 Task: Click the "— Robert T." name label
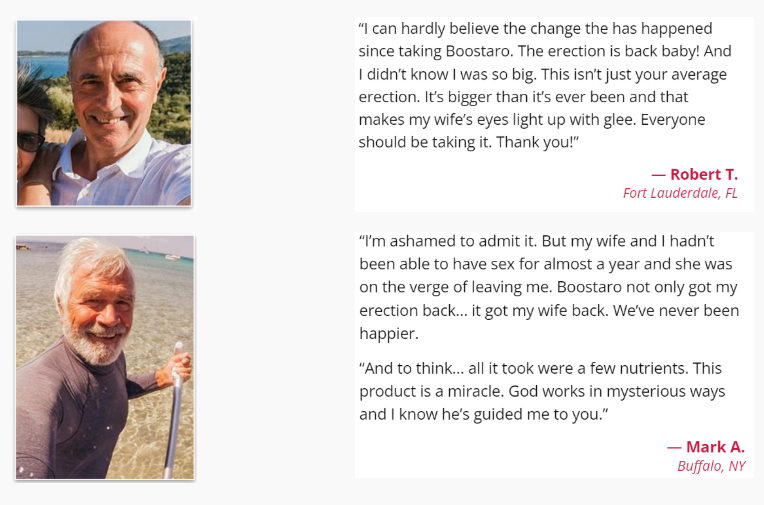[694, 174]
